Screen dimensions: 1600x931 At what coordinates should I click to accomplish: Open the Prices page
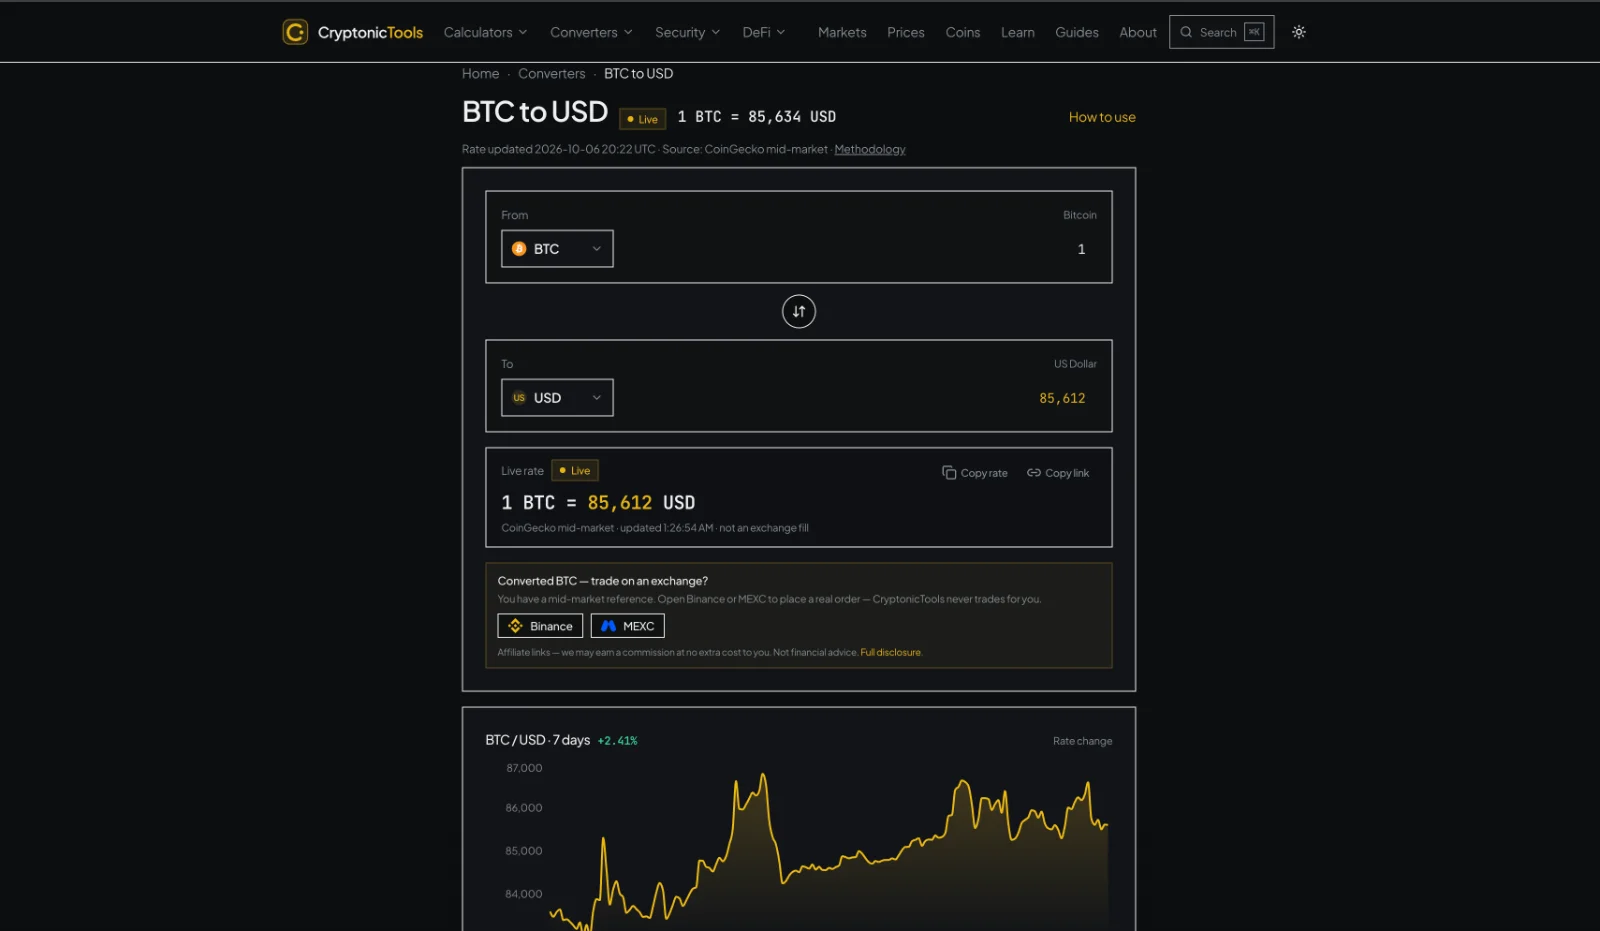[x=906, y=32]
